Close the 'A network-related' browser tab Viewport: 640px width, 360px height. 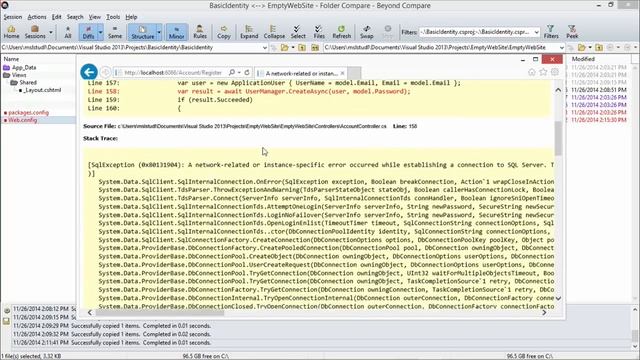[x=342, y=73]
